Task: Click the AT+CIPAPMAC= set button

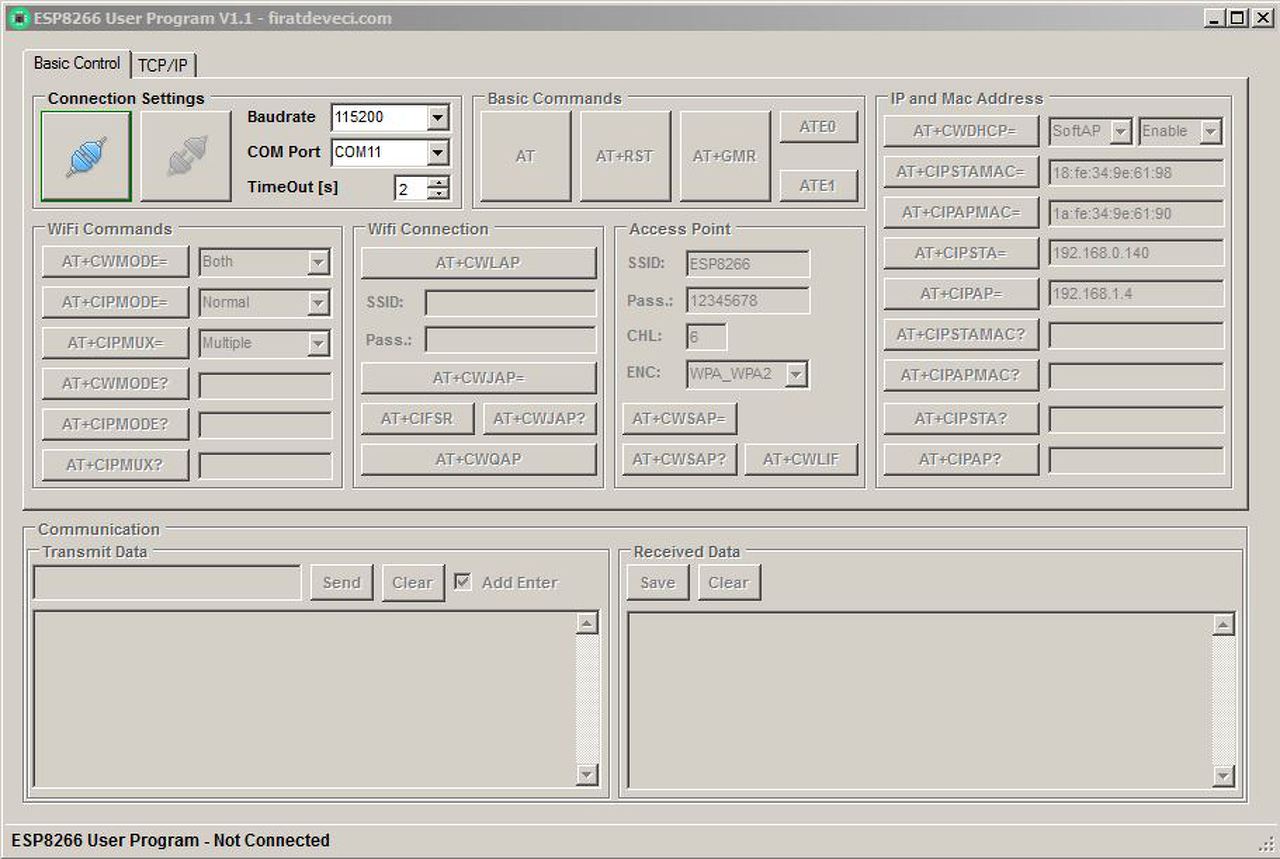Action: (961, 213)
